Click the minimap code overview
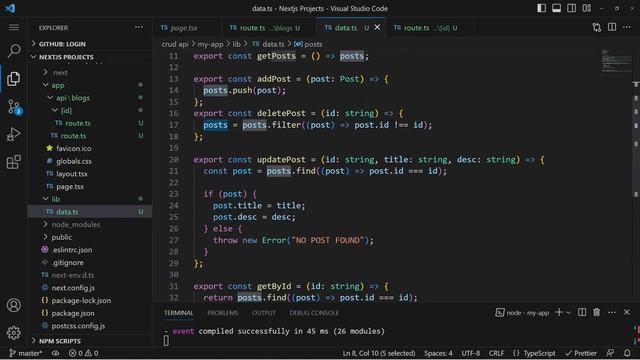 [x=616, y=61]
